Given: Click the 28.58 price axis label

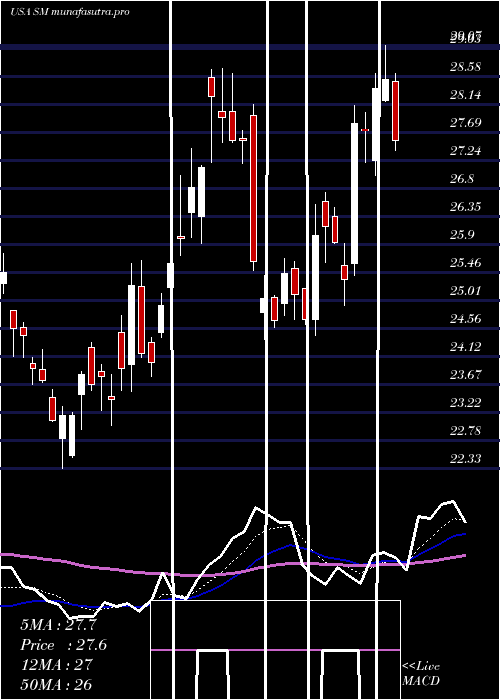Looking at the screenshot, I should pos(465,67).
